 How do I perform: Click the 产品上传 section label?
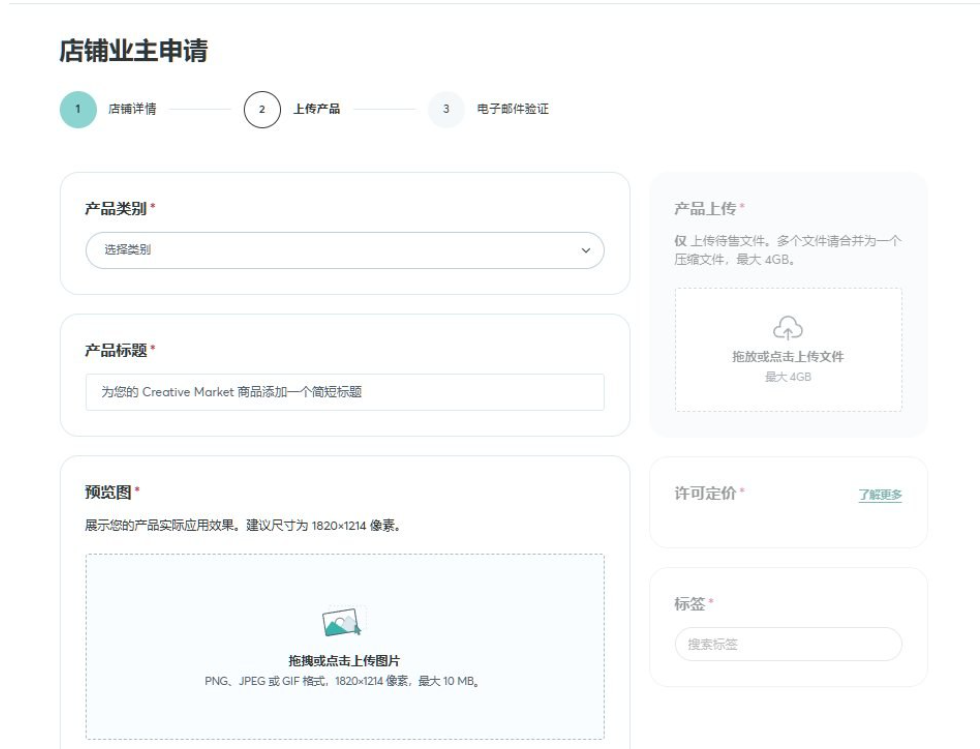pos(706,208)
